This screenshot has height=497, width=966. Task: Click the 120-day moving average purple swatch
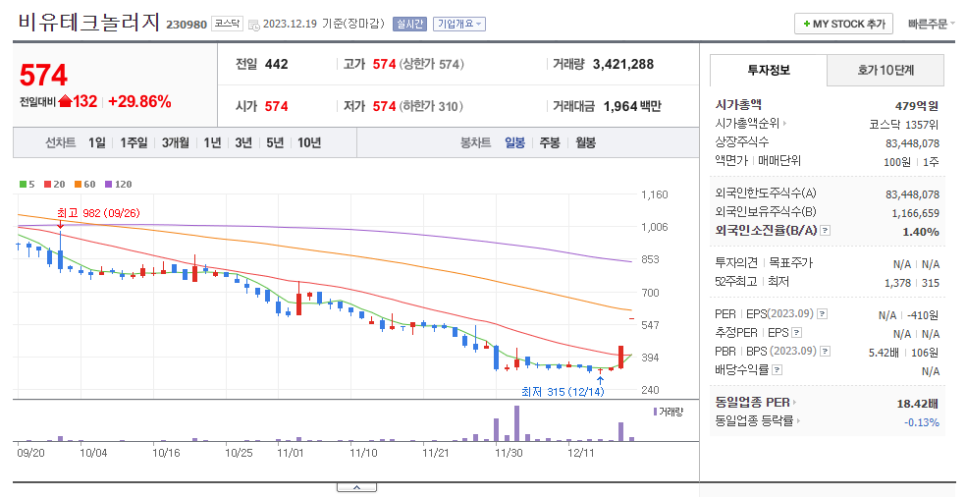pos(108,184)
